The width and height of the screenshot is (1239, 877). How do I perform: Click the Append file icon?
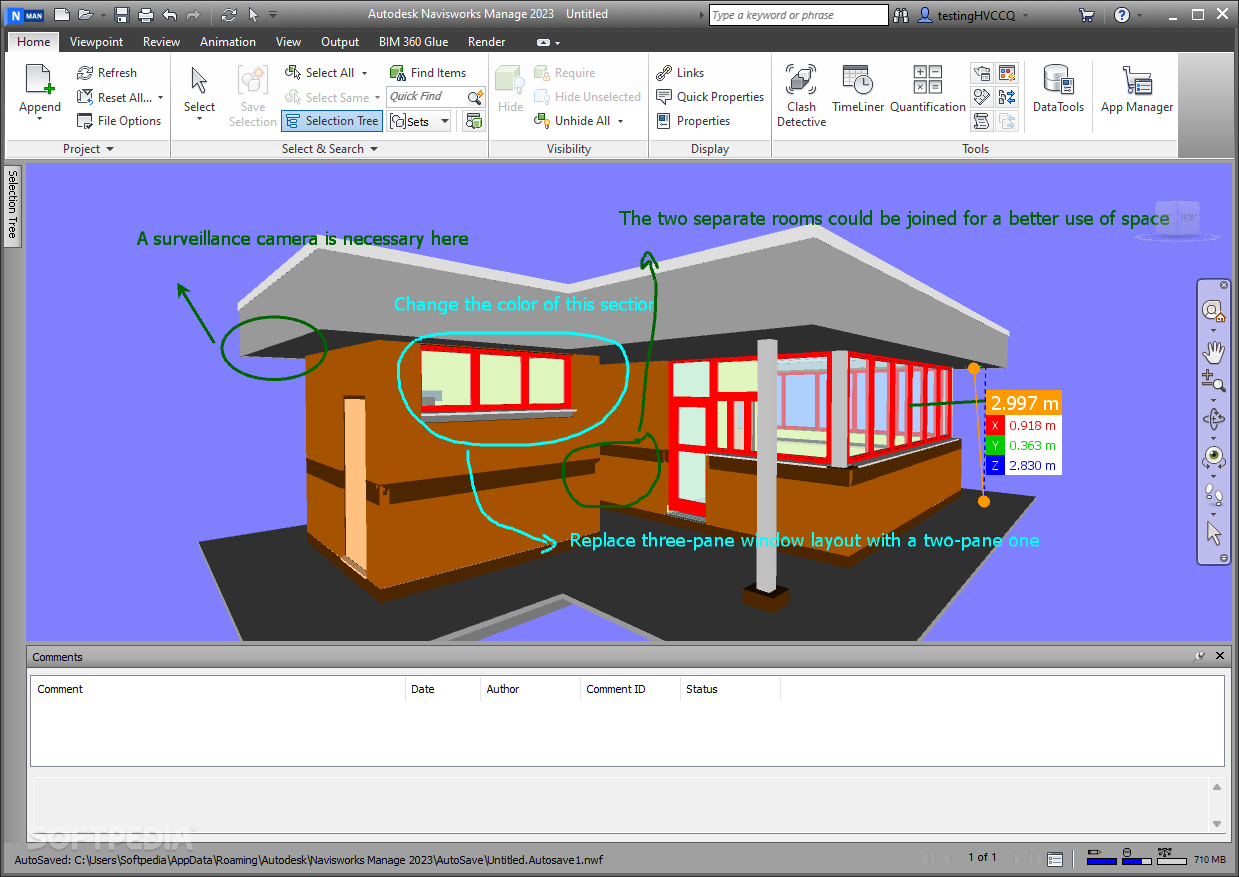pos(39,81)
